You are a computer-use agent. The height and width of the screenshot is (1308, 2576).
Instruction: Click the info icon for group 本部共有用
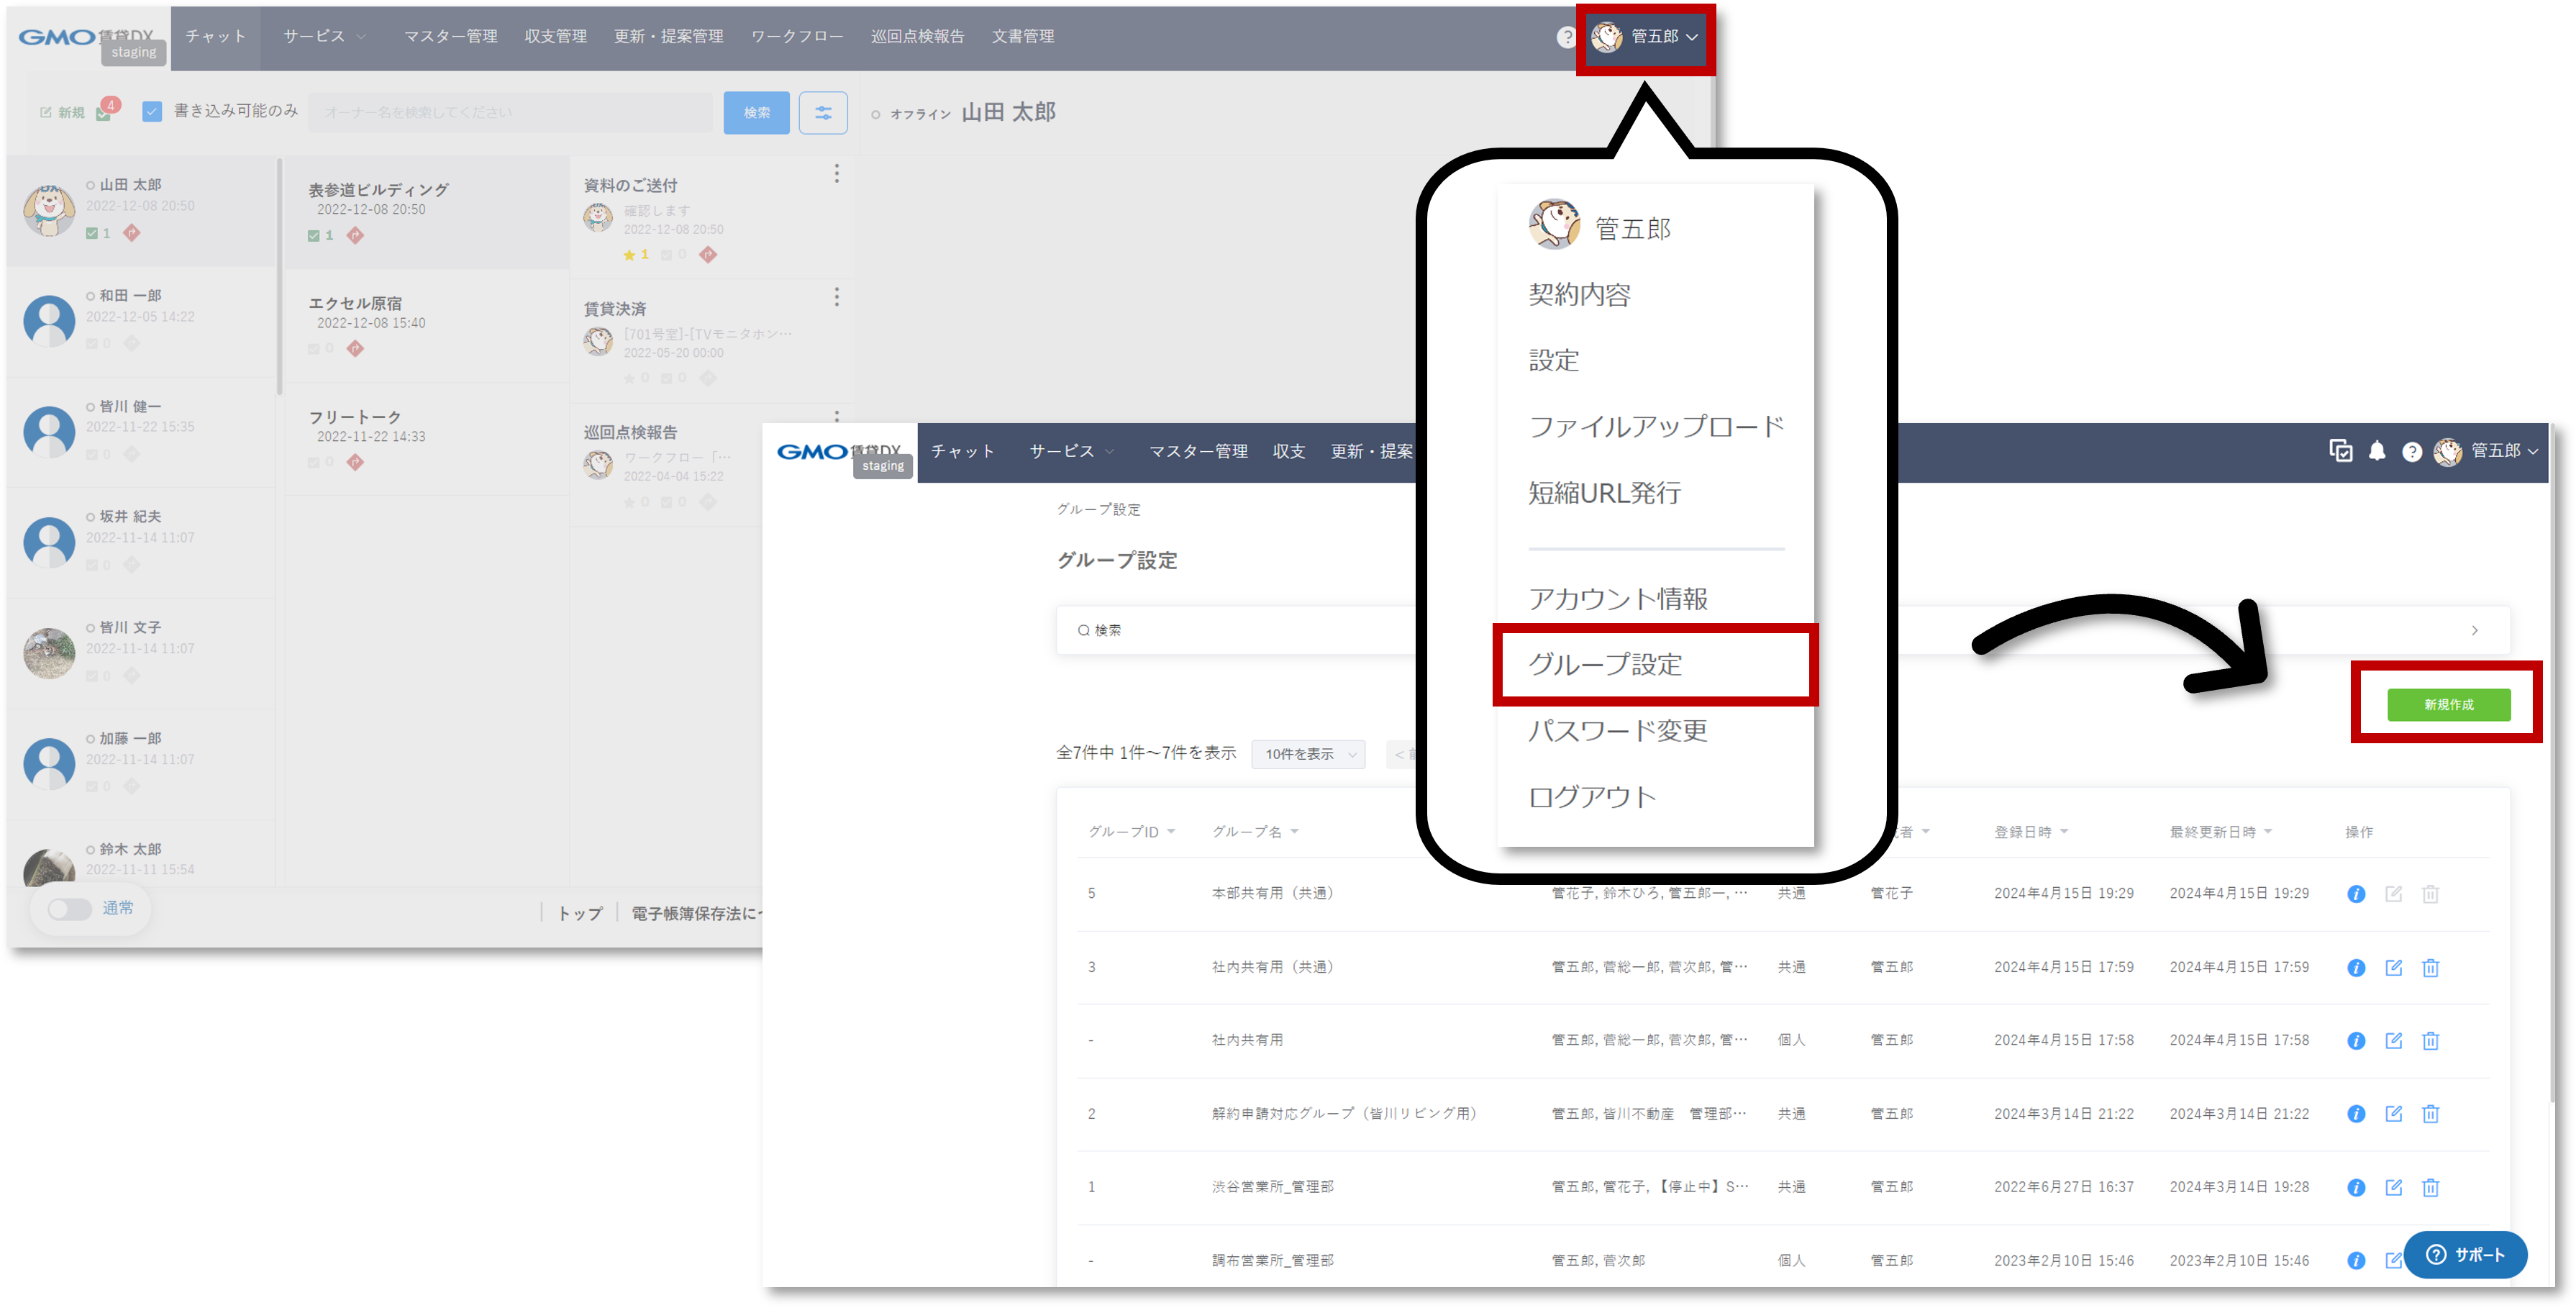2356,893
